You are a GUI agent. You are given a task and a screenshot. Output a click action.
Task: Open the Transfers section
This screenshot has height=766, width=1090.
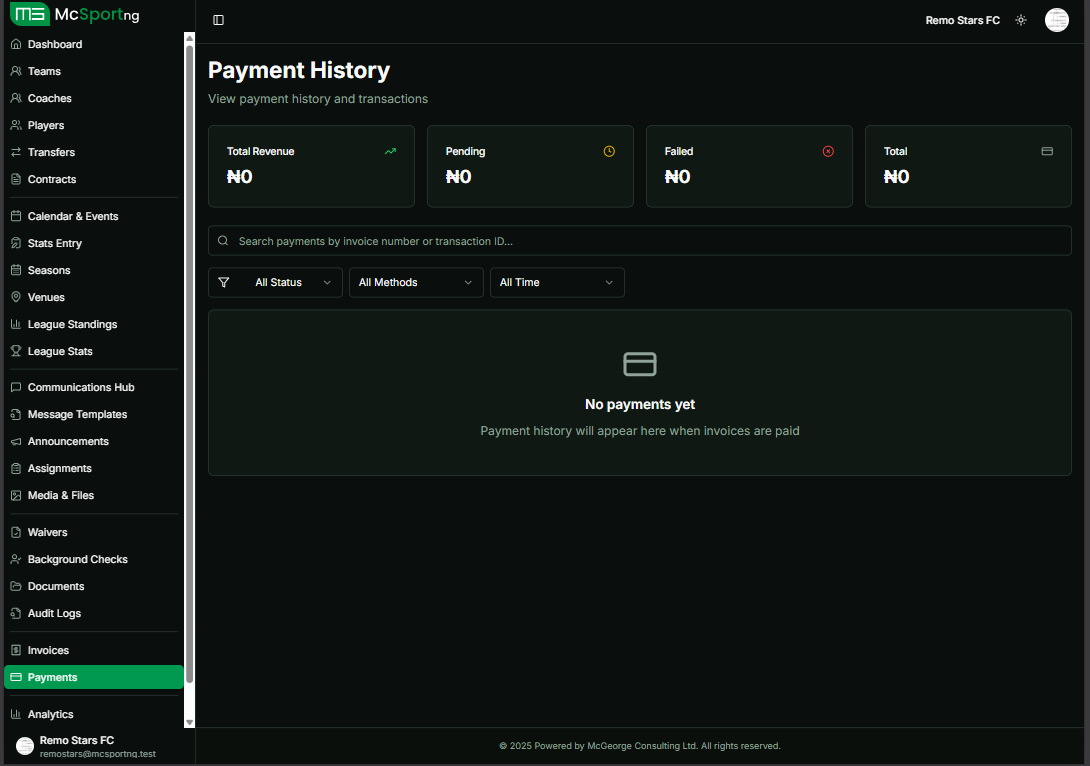50,152
